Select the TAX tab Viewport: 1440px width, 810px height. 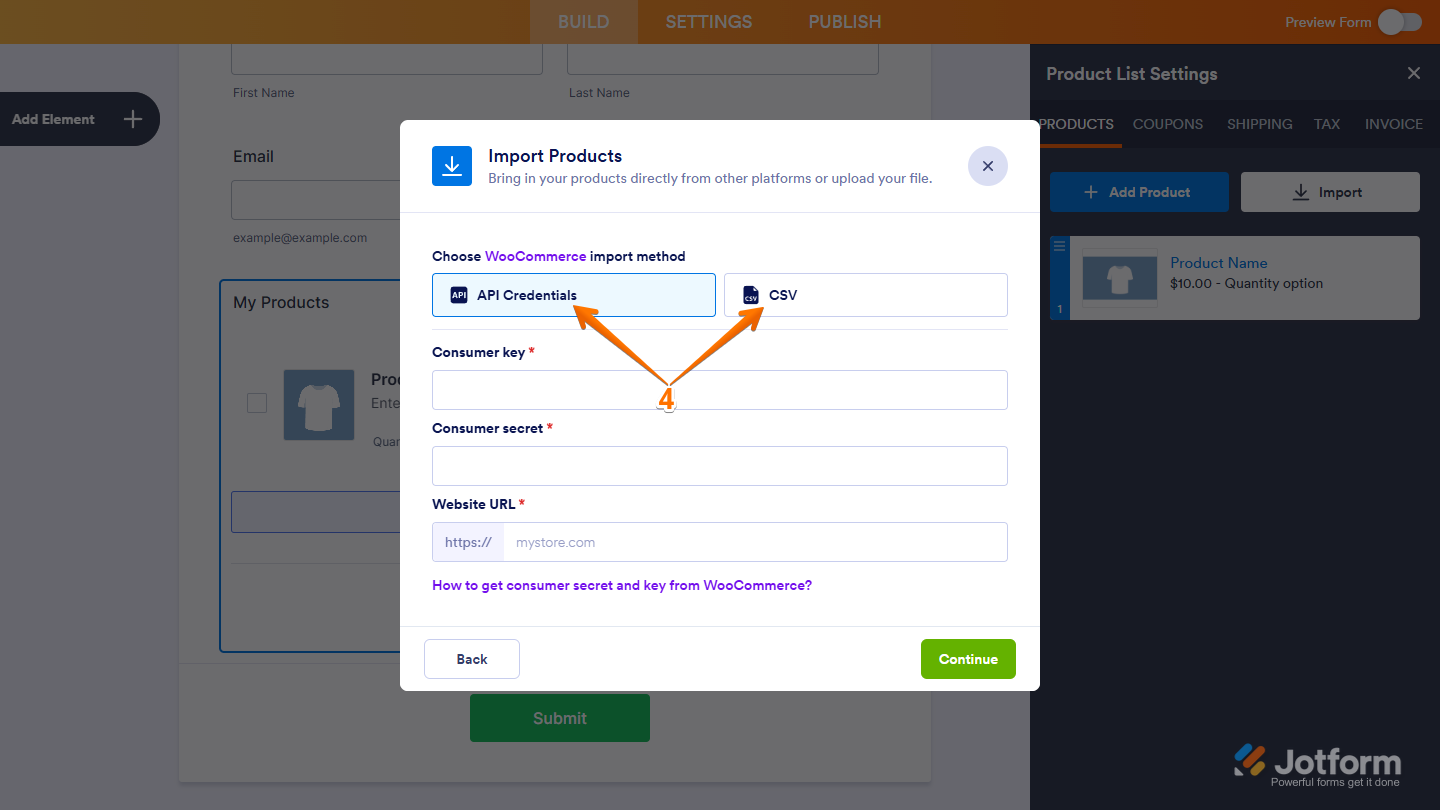[1326, 124]
